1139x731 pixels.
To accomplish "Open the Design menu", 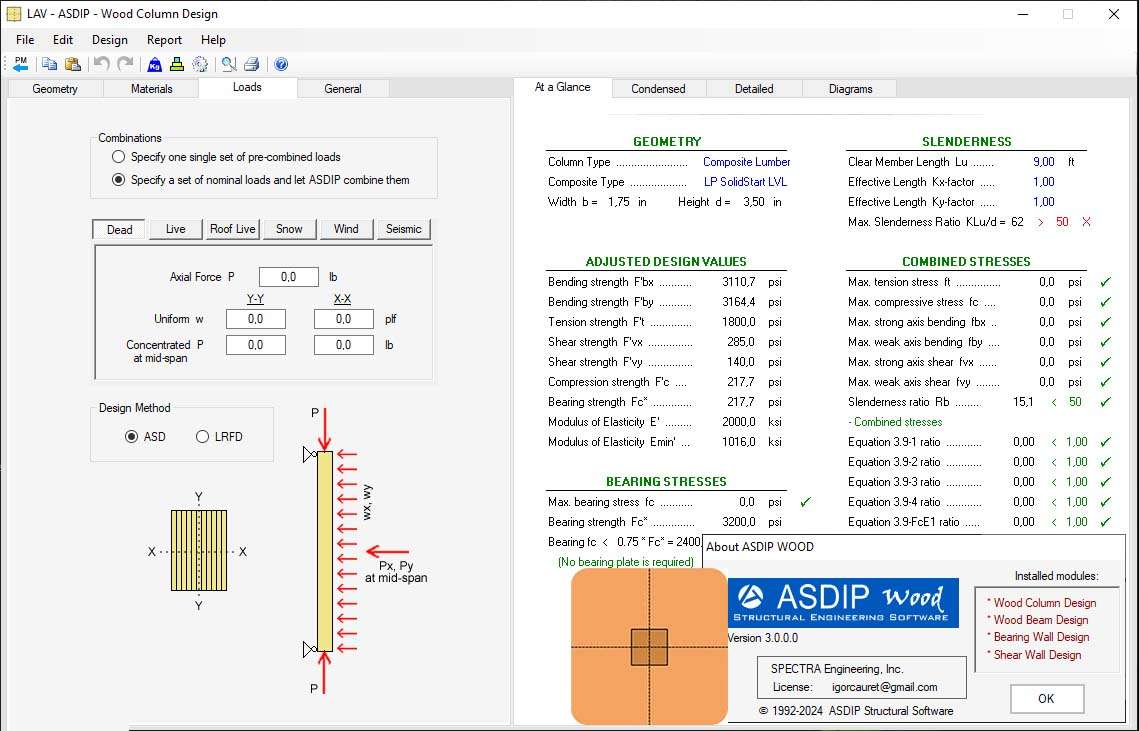I will [109, 40].
